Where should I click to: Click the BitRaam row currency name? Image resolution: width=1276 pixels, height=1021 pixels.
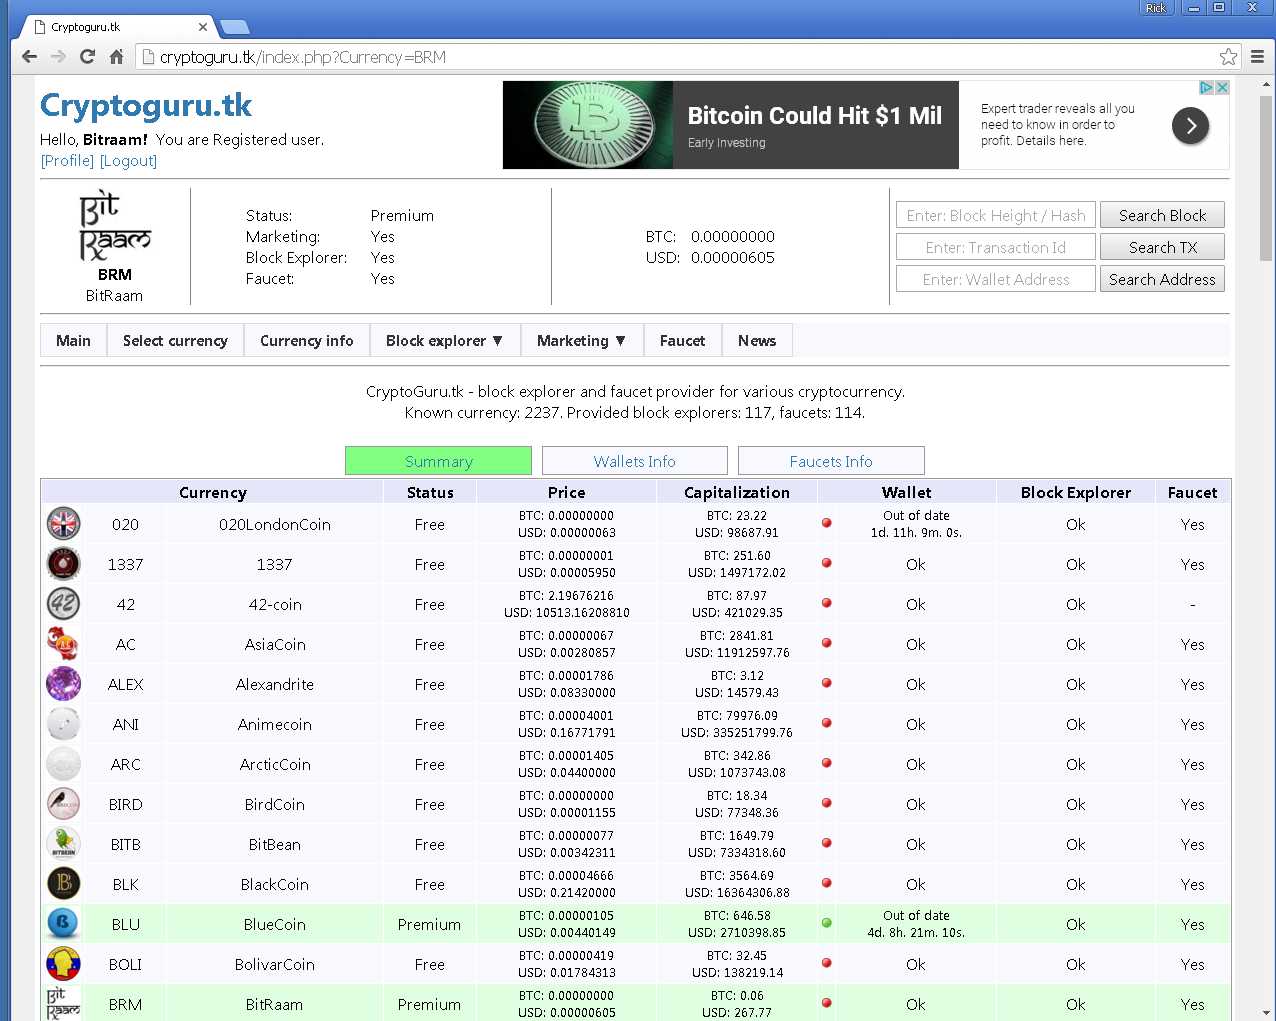(275, 1004)
